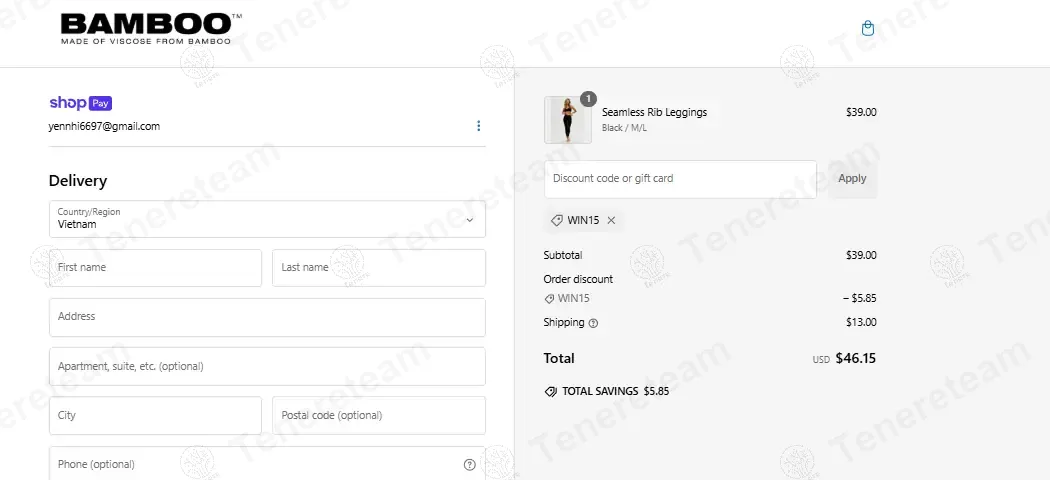The width and height of the screenshot is (1050, 480).
Task: Click the yennhi6697@gmail.com email text
Action: click(x=104, y=127)
